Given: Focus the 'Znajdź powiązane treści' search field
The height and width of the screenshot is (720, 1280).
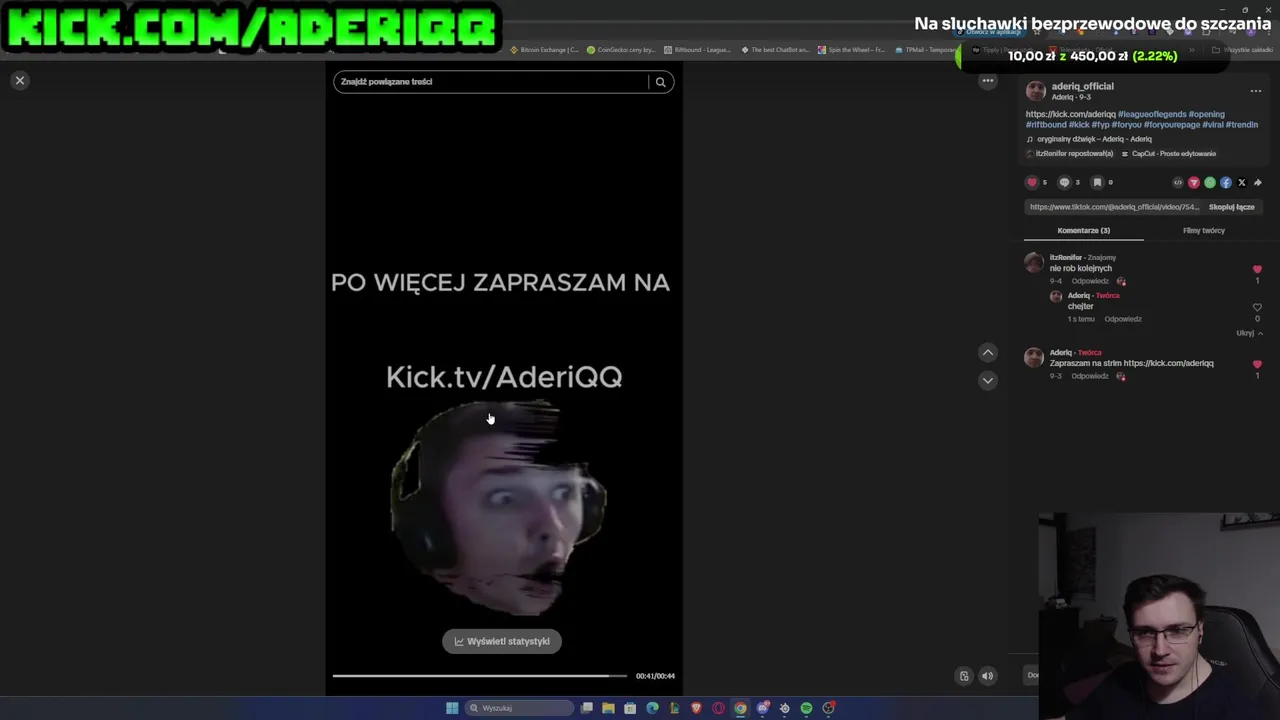Looking at the screenshot, I should [490, 82].
